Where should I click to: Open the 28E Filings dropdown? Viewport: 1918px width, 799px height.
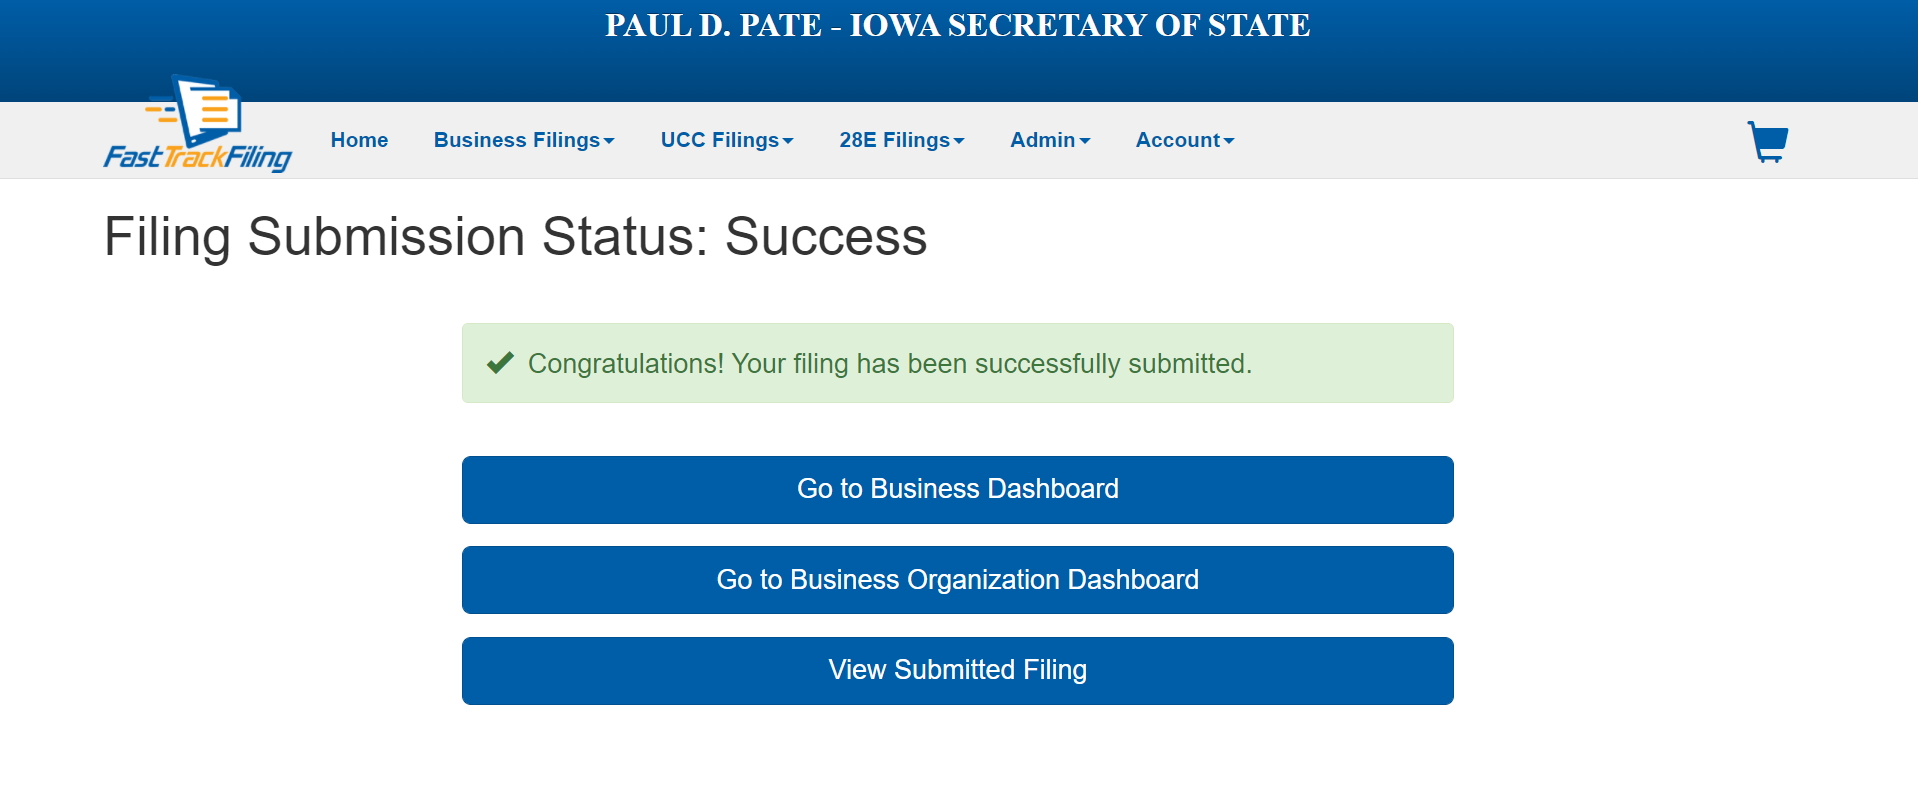point(901,140)
